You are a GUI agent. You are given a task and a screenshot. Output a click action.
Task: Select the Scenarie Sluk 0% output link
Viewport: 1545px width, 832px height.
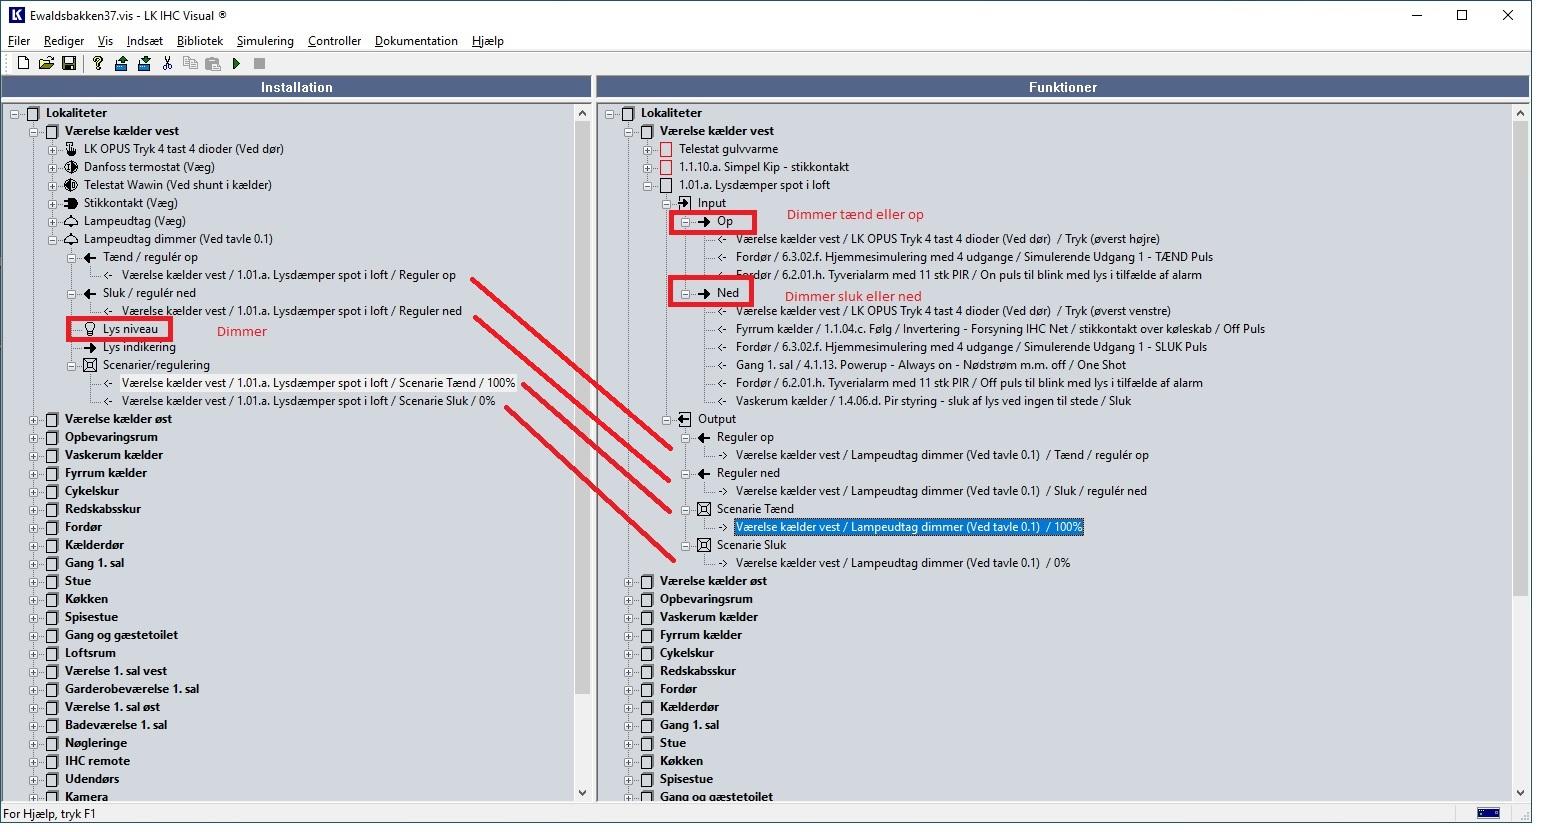point(902,563)
